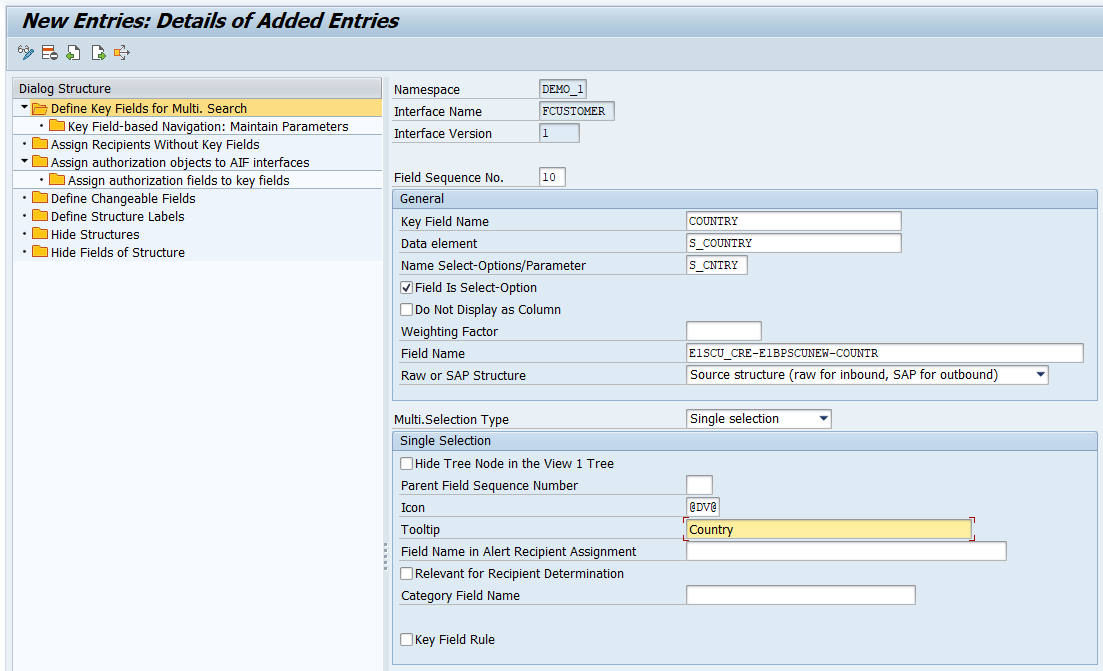Go to the previous entry icon
This screenshot has width=1103, height=671.
(x=73, y=53)
